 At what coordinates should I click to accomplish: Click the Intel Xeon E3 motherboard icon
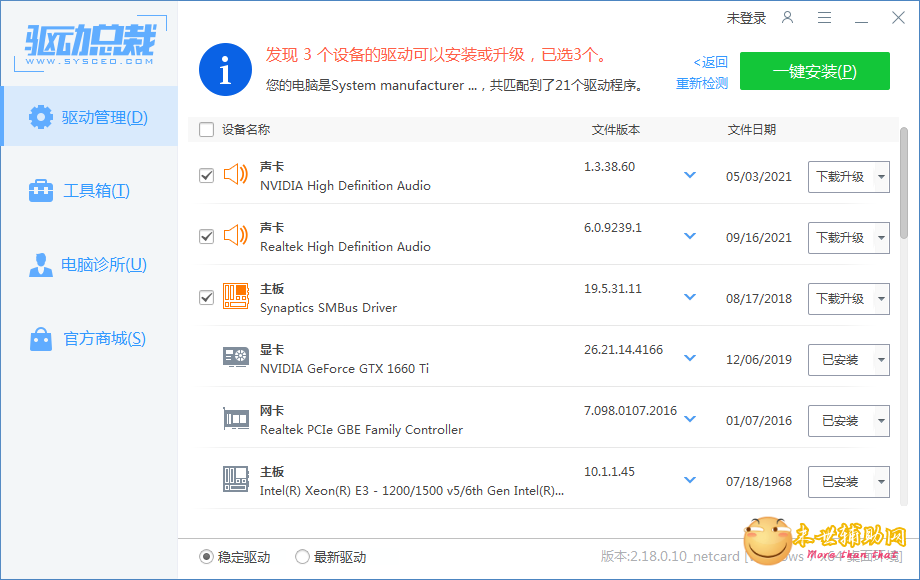click(x=236, y=479)
